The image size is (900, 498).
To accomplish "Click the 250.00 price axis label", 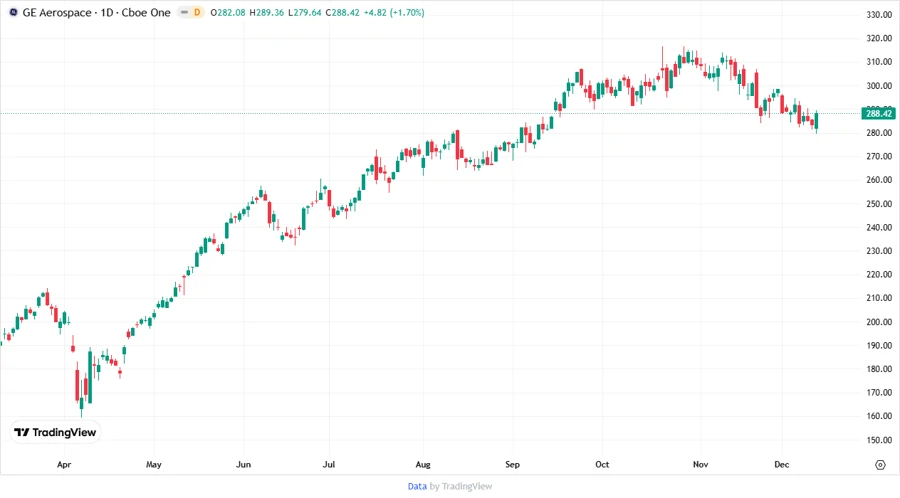I will (879, 204).
